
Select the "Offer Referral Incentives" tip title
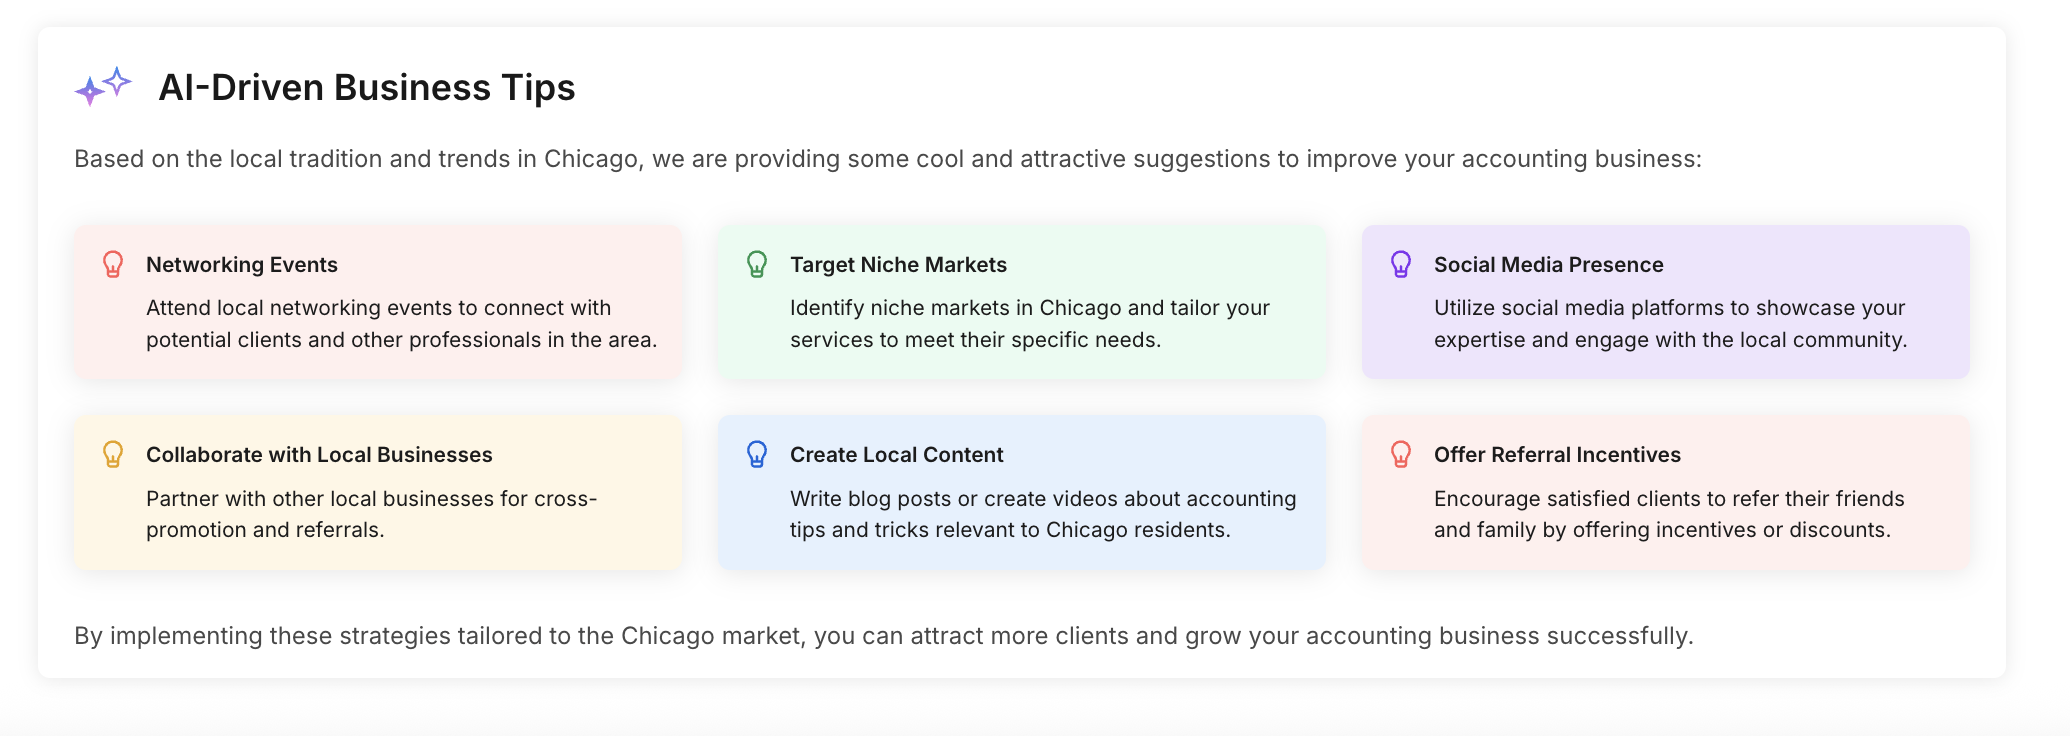click(1557, 455)
